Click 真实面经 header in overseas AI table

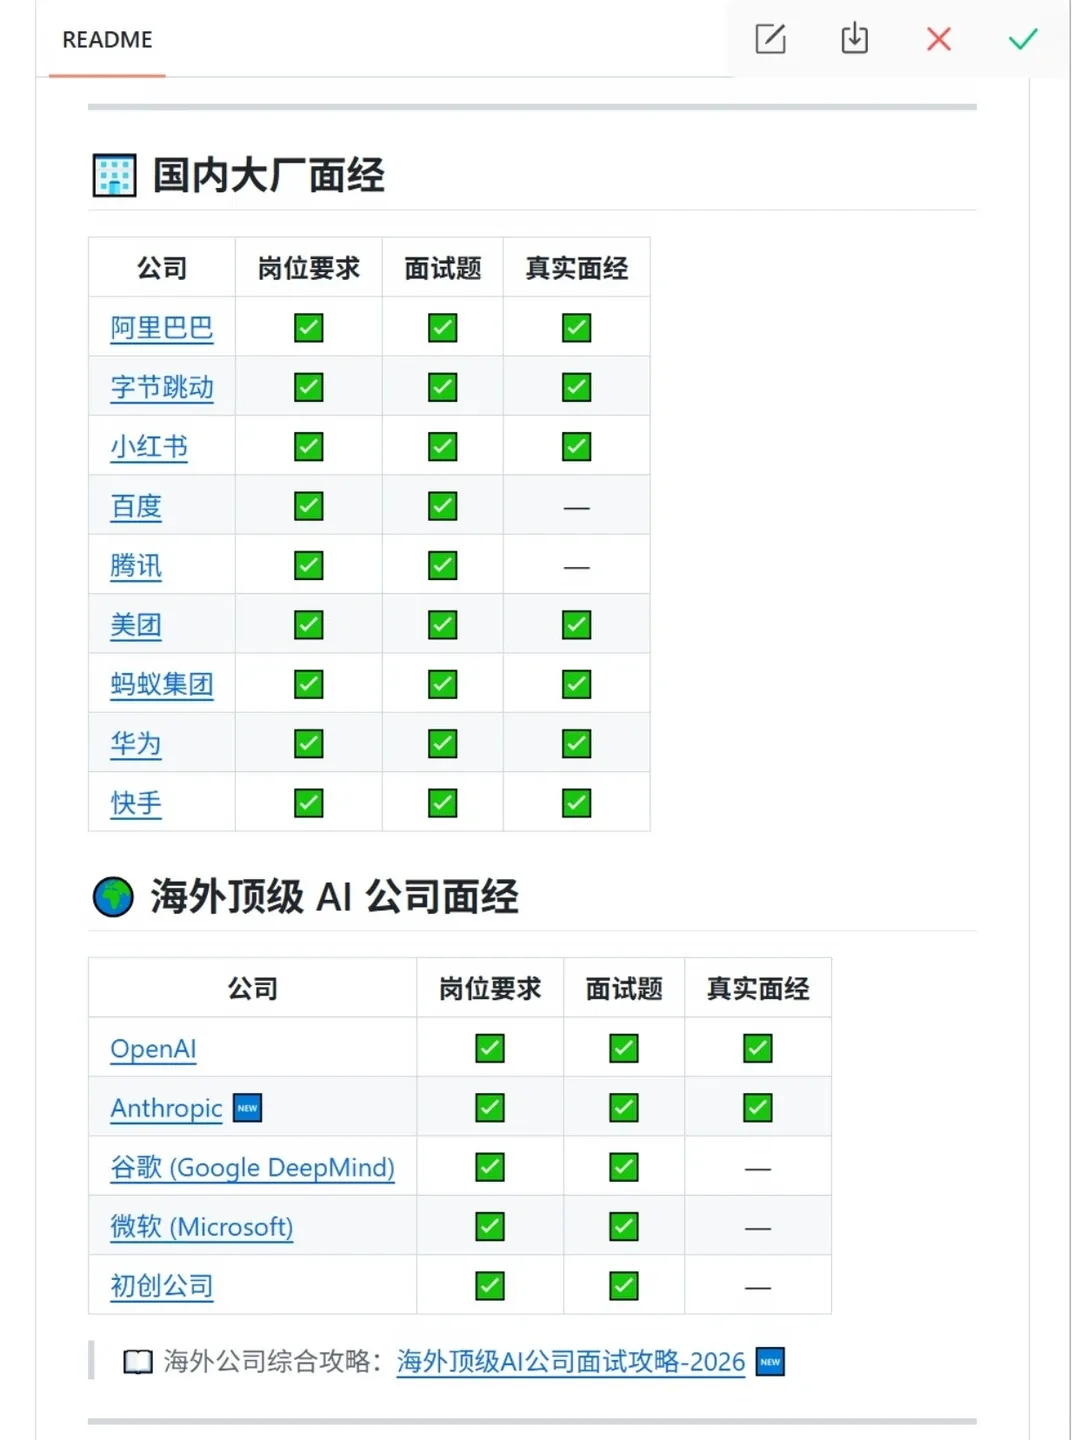[x=758, y=989]
